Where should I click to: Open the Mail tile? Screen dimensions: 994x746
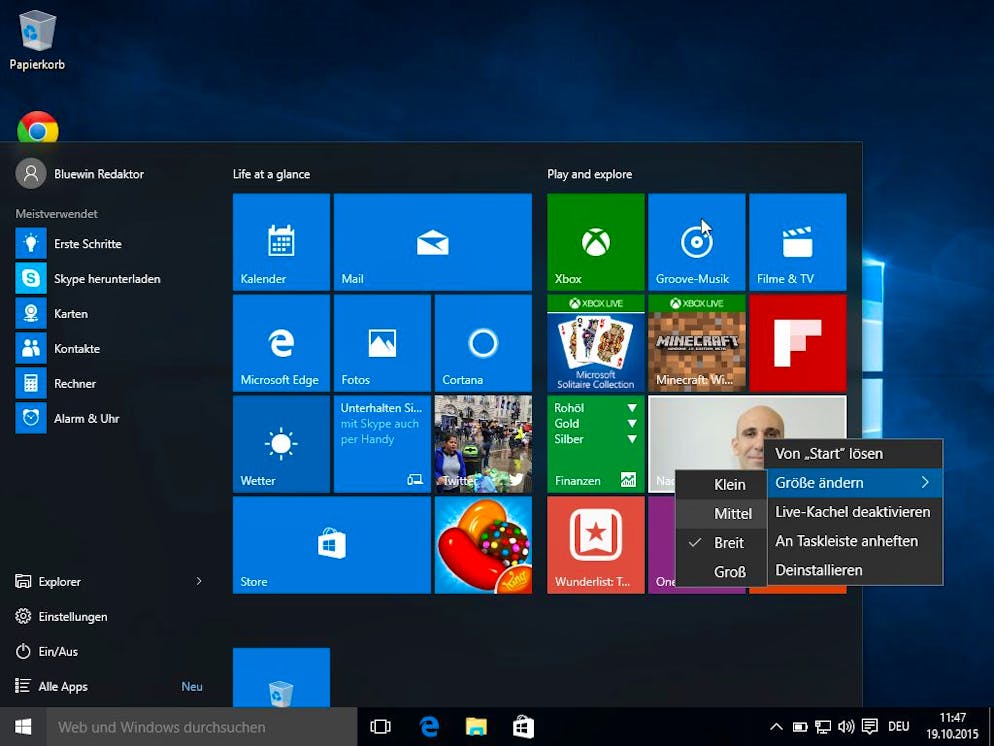point(432,242)
